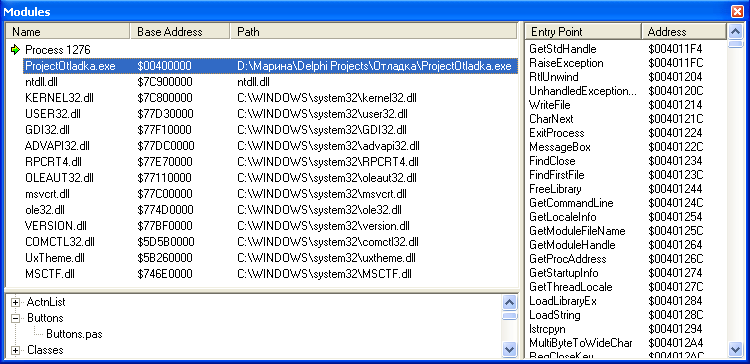Select the LoadString entry point
Screen dimensions: 750x364
point(555,315)
